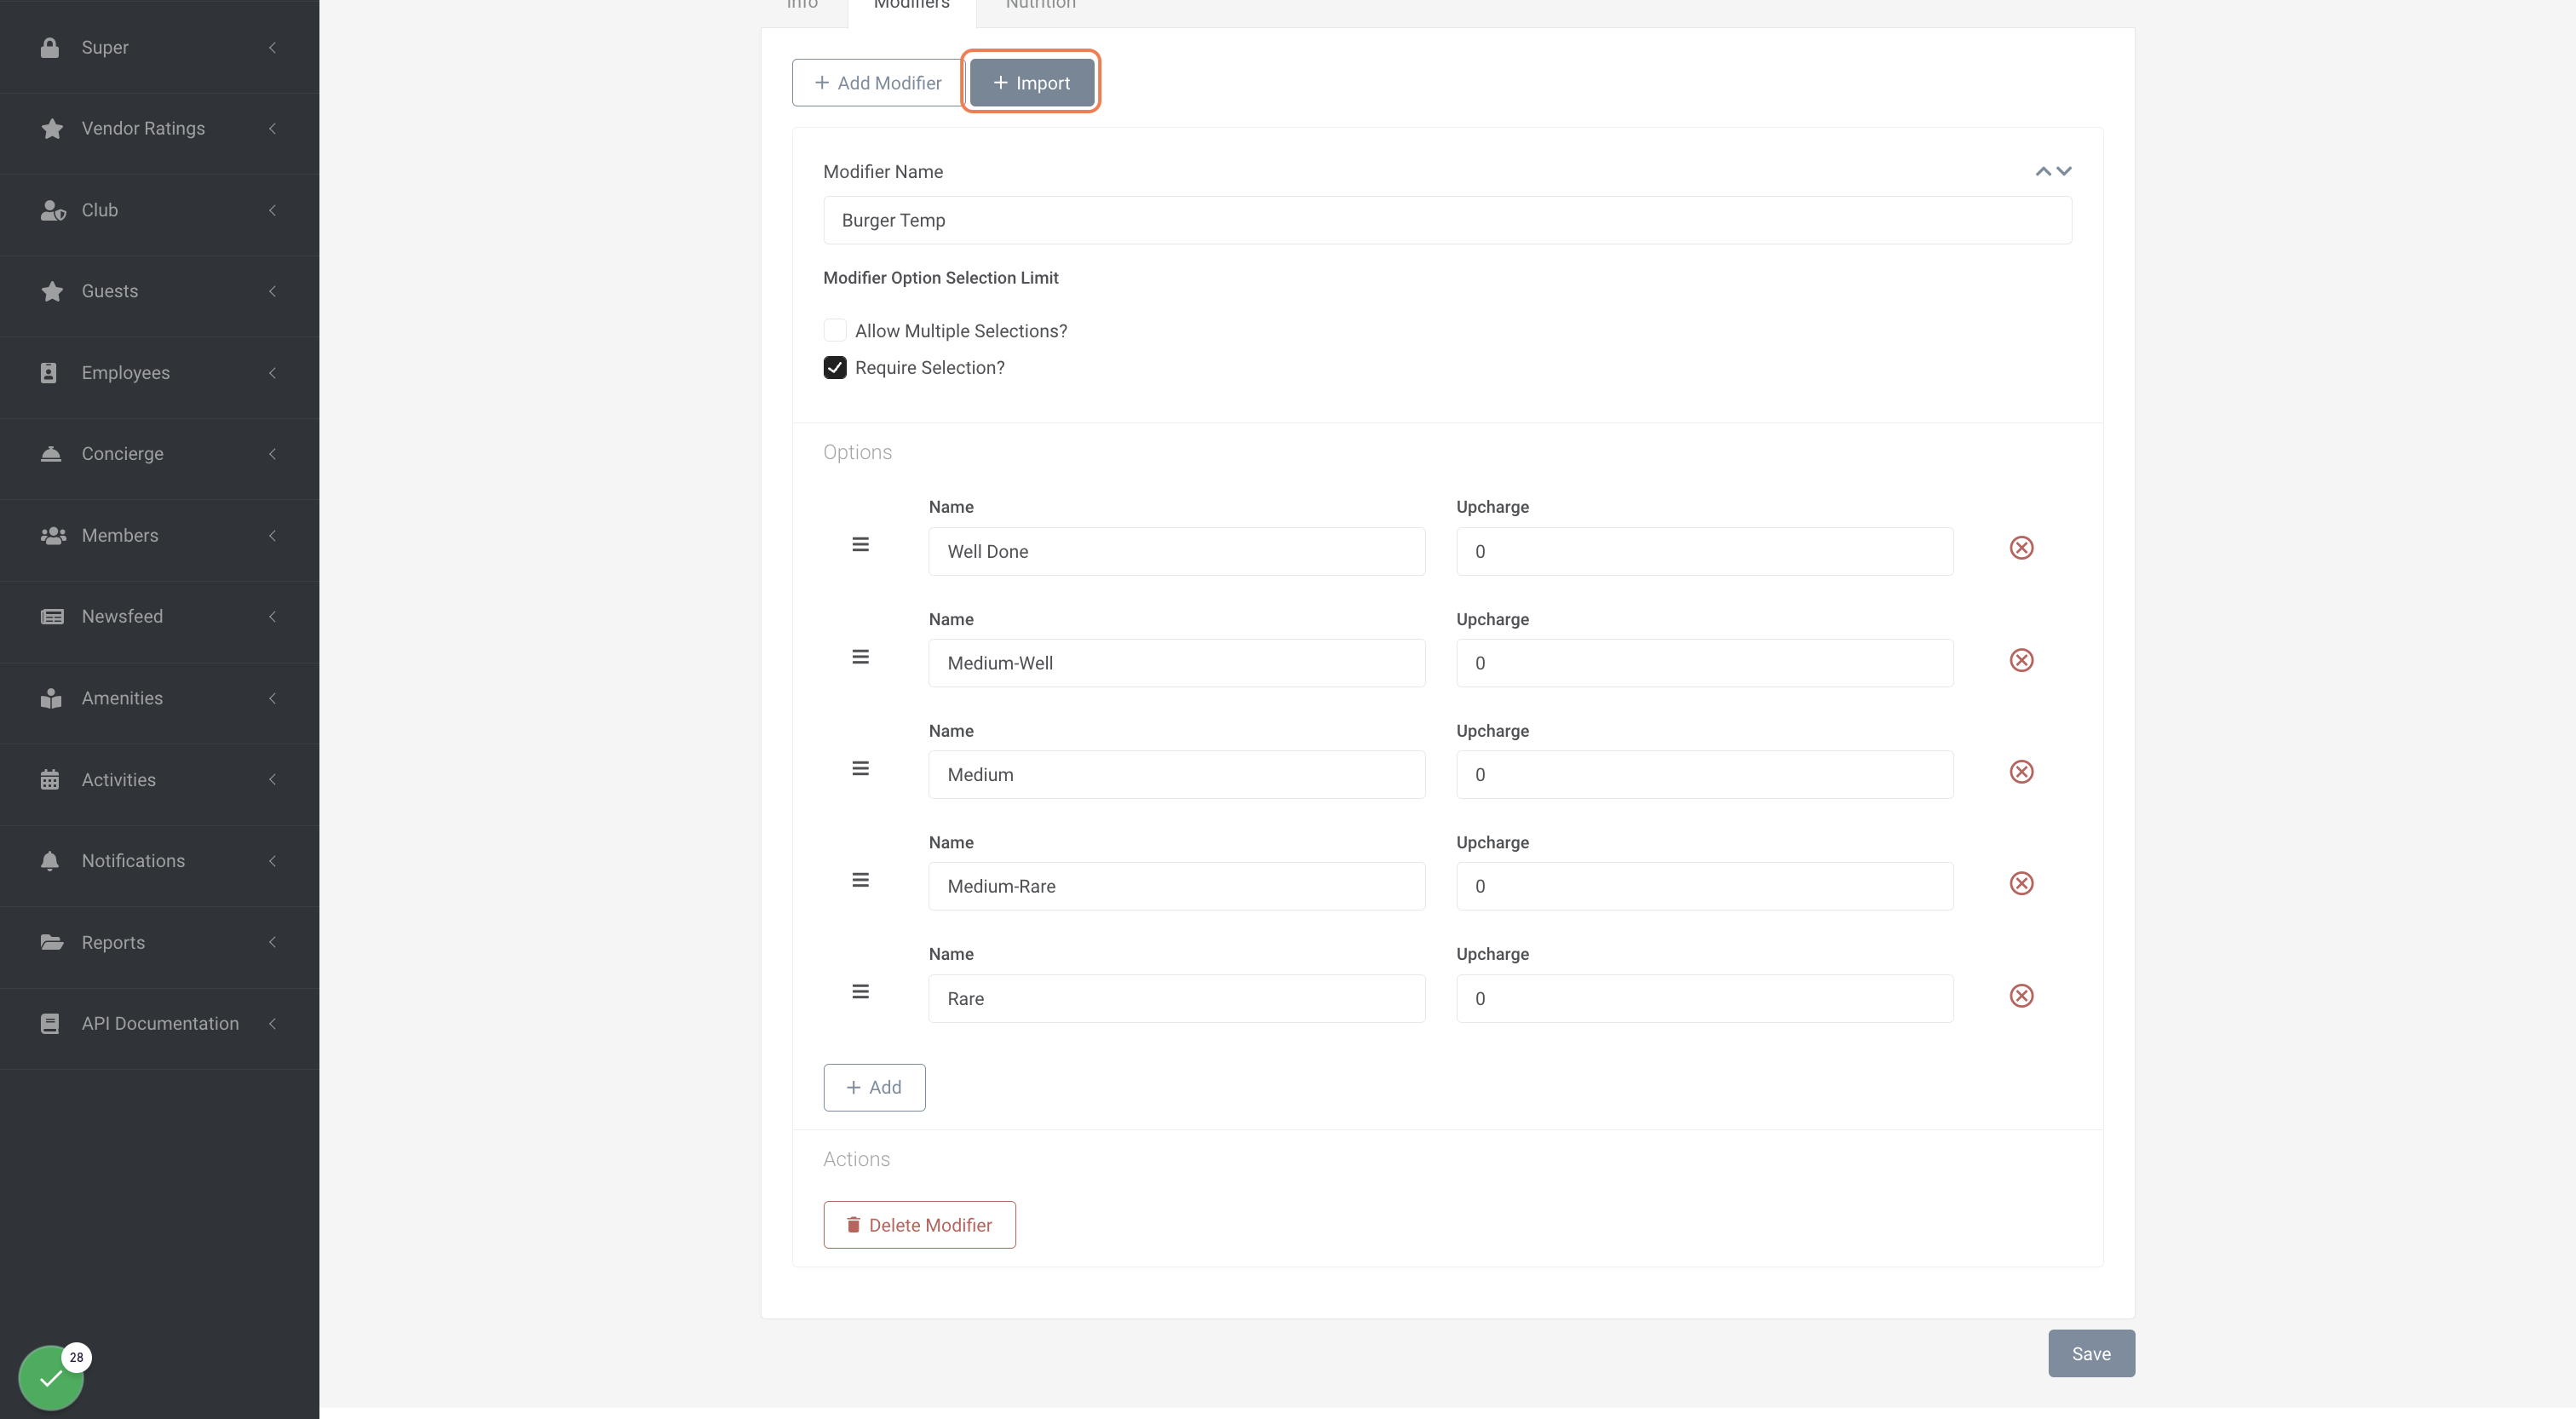Expand the Members section chevron
This screenshot has width=2576, height=1419.
click(x=272, y=536)
